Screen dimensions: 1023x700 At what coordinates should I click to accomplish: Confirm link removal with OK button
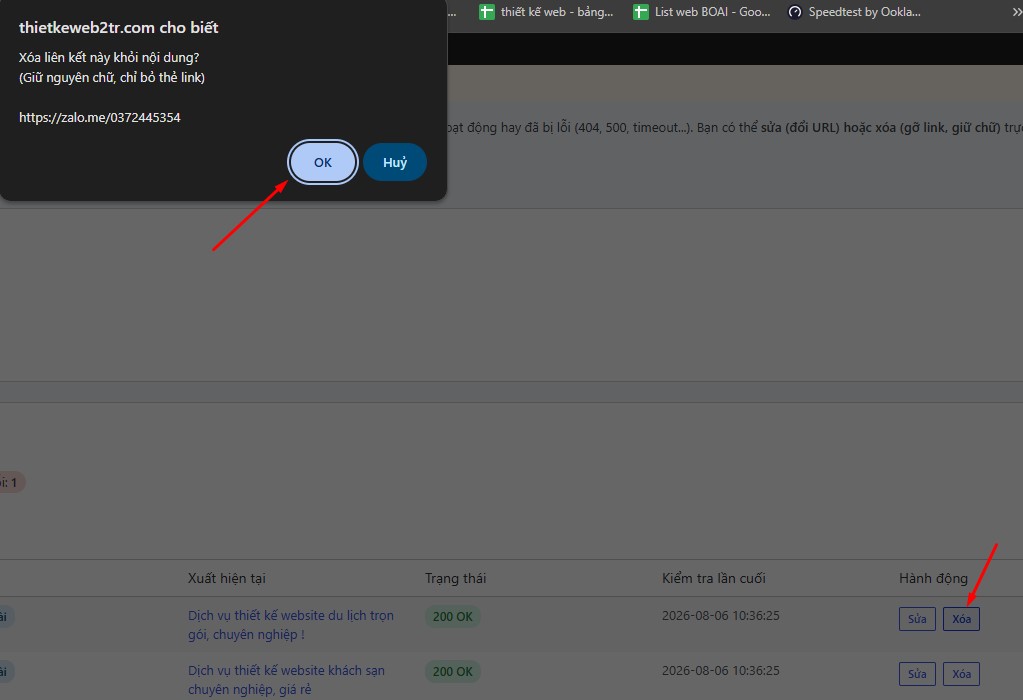[x=323, y=162]
